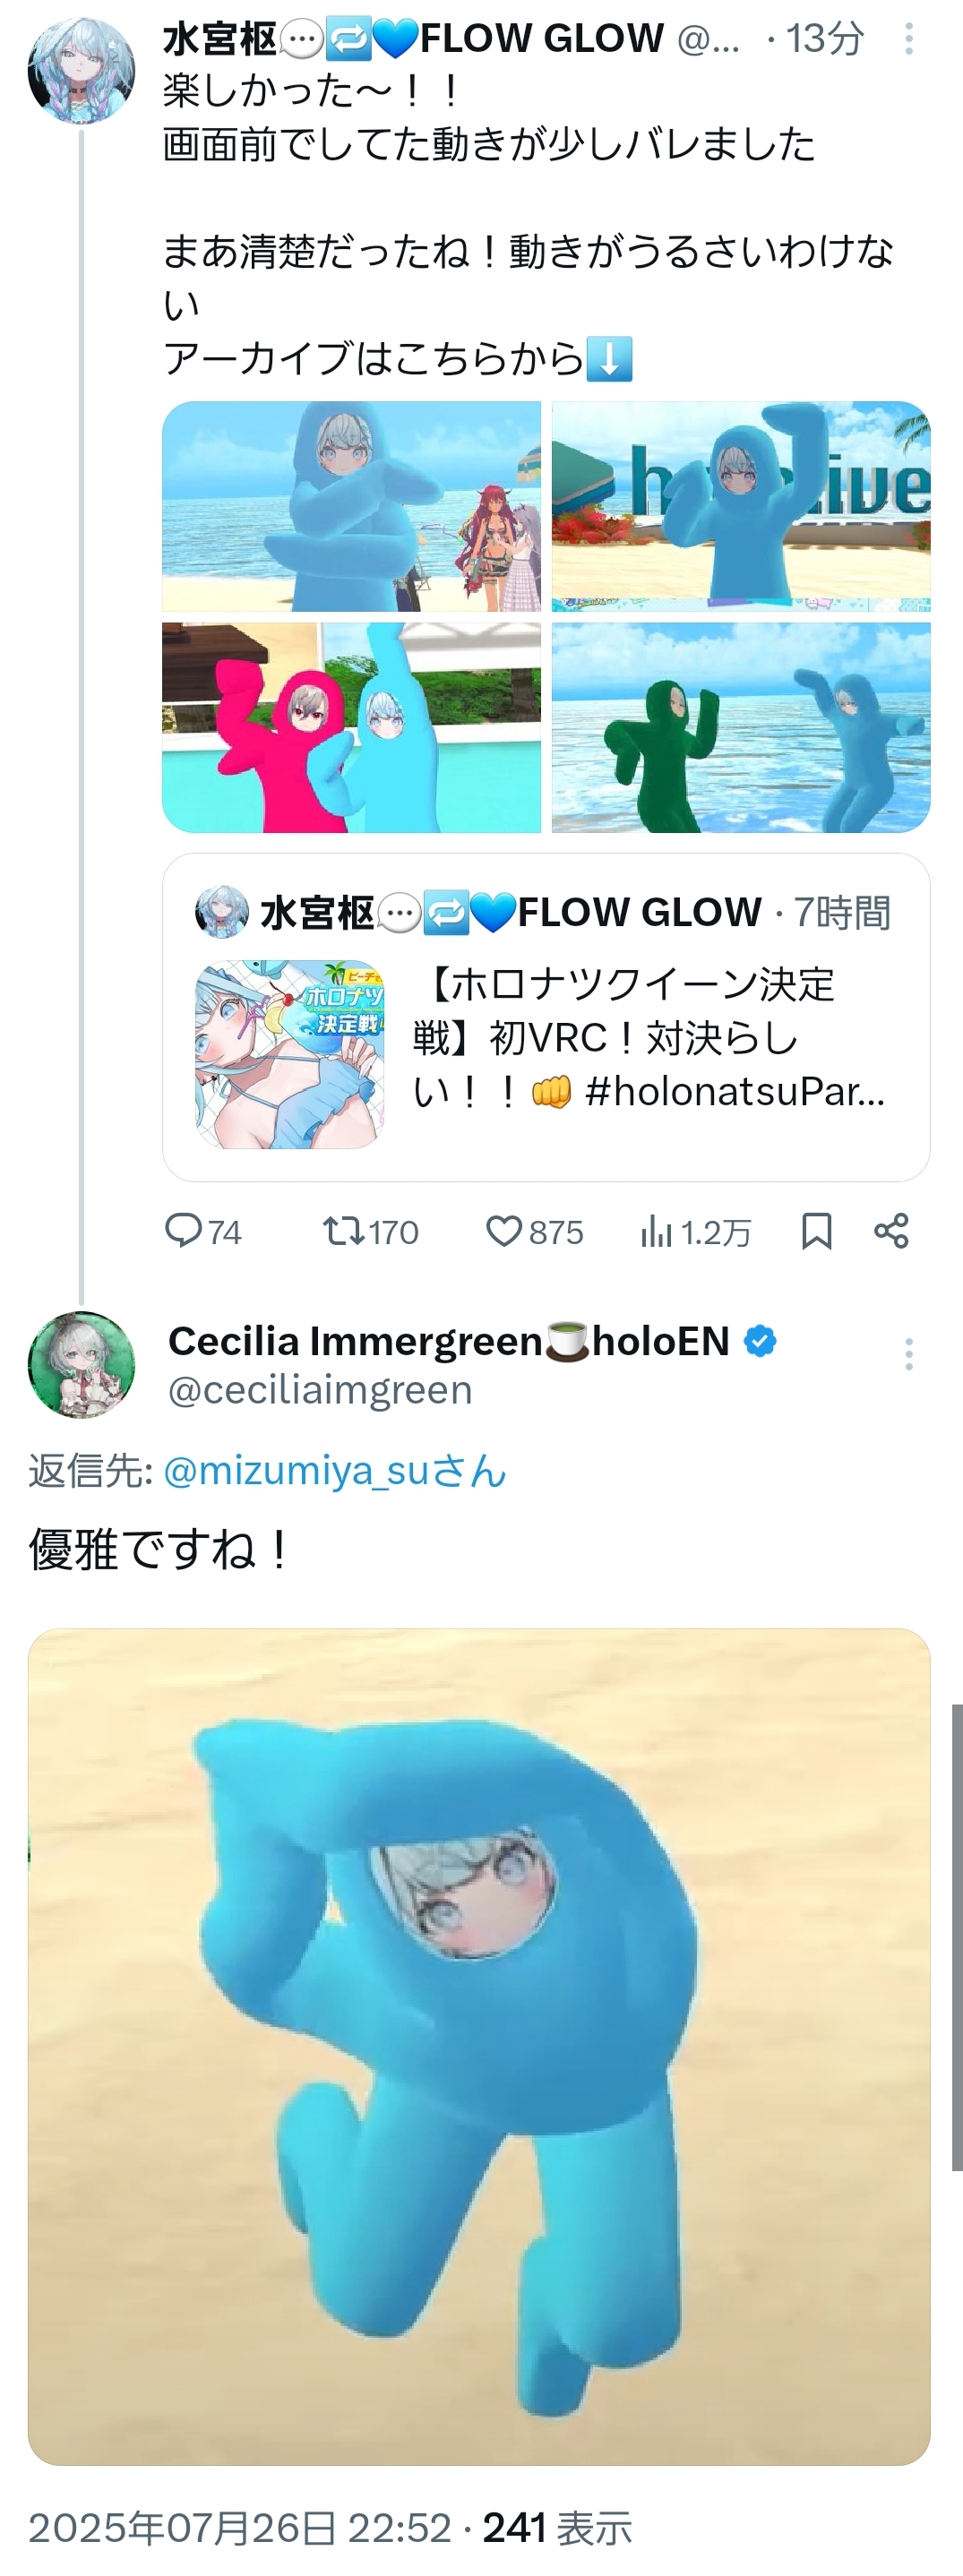The height and width of the screenshot is (2576, 963).
Task: Open three-dot menu on Cecilia's reply
Action: [908, 1354]
